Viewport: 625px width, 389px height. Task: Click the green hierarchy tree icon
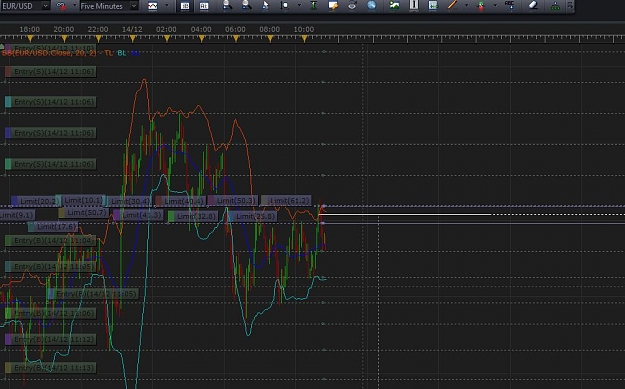click(555, 6)
